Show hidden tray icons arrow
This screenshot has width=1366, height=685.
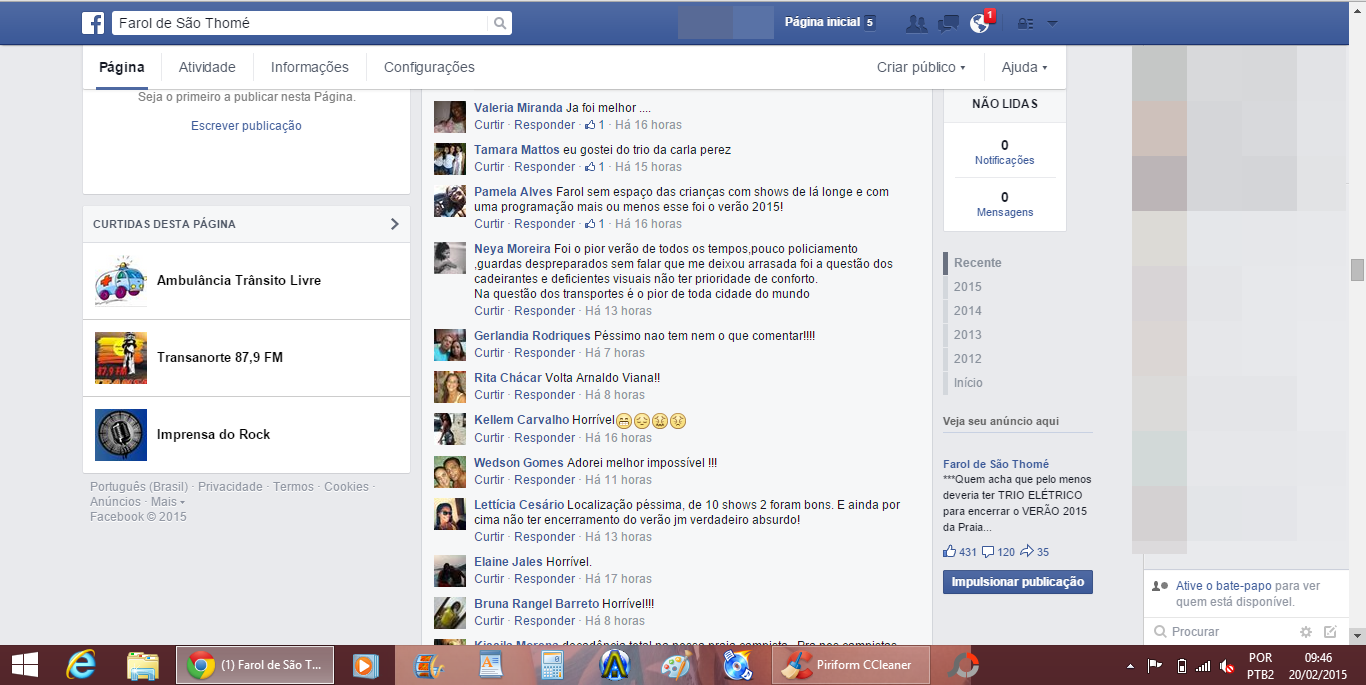click(x=1131, y=666)
